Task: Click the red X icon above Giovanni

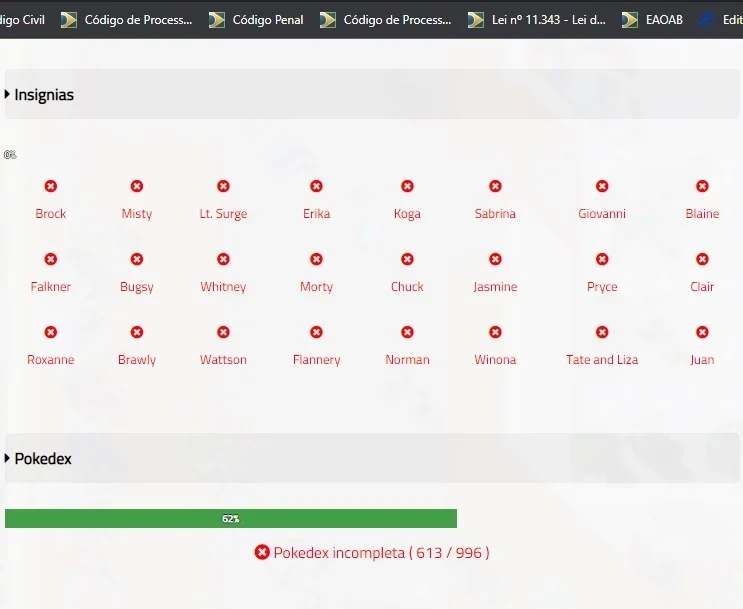Action: pyautogui.click(x=602, y=186)
